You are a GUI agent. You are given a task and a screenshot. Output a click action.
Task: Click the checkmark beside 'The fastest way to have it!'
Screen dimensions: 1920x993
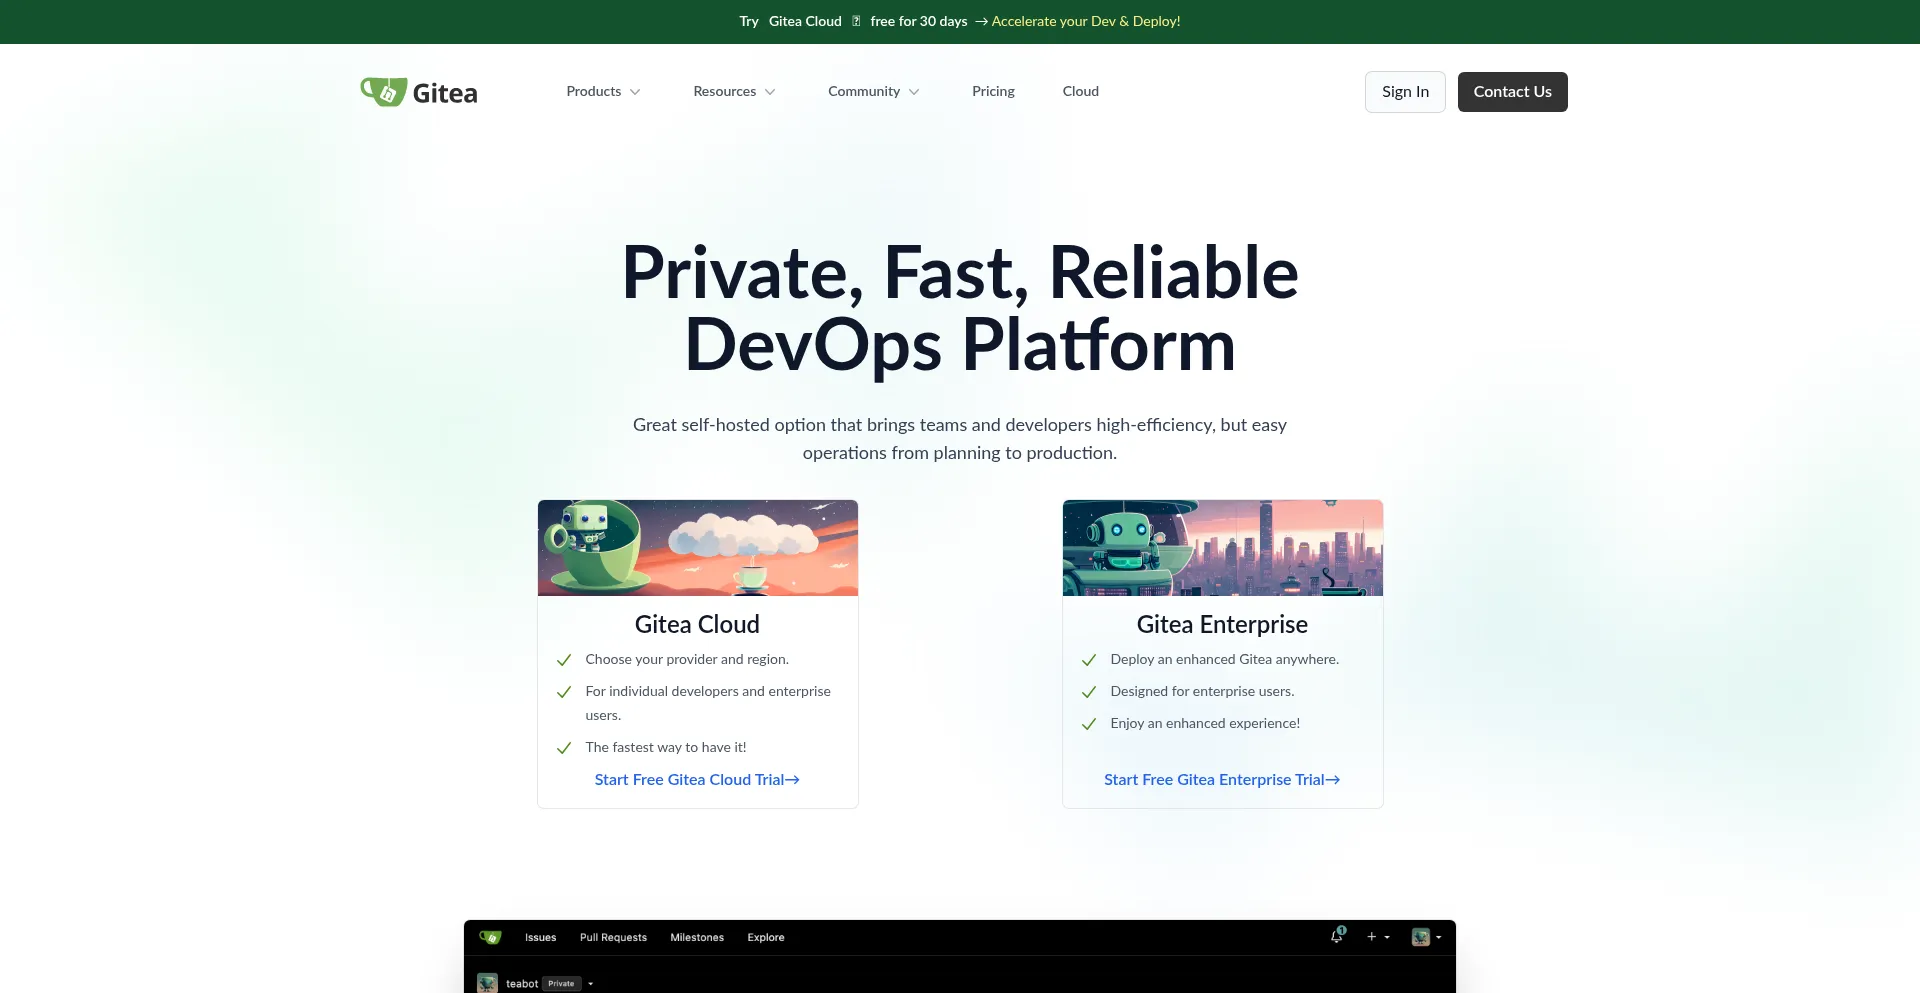[564, 748]
